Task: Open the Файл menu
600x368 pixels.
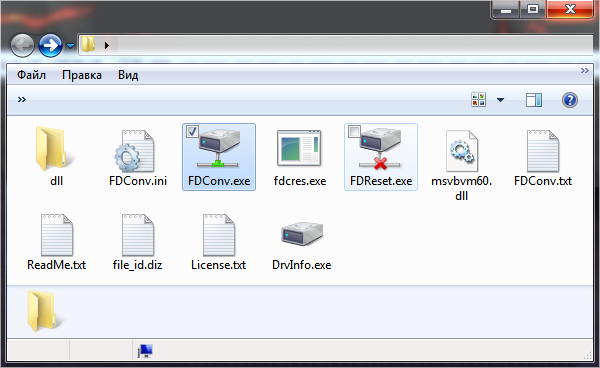Action: pos(31,75)
